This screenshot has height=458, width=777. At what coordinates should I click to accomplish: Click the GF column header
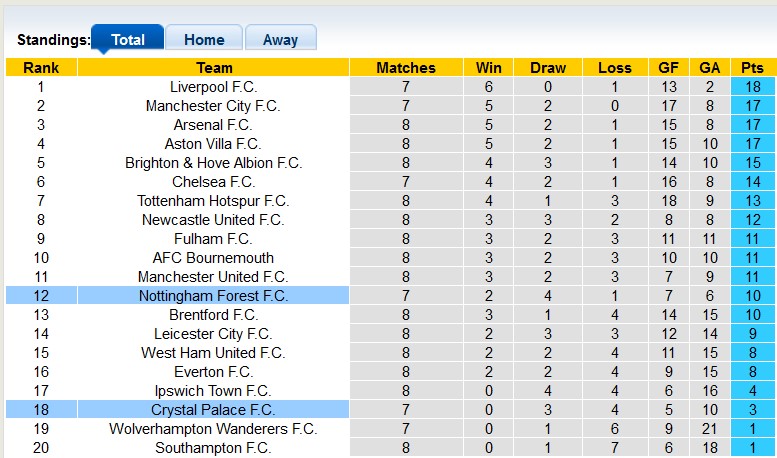click(x=669, y=68)
